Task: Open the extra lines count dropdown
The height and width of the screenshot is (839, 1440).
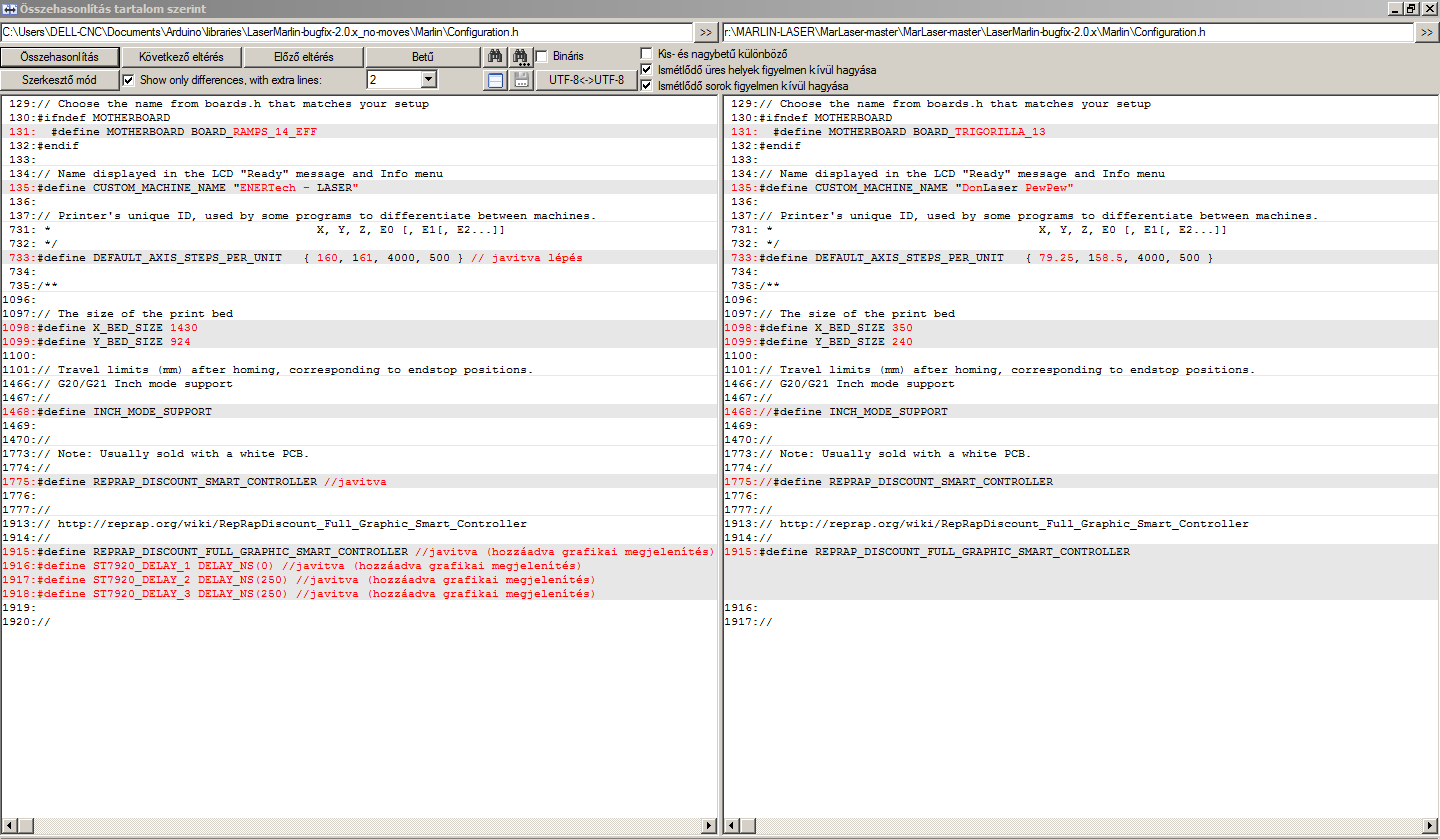Action: [x=429, y=79]
